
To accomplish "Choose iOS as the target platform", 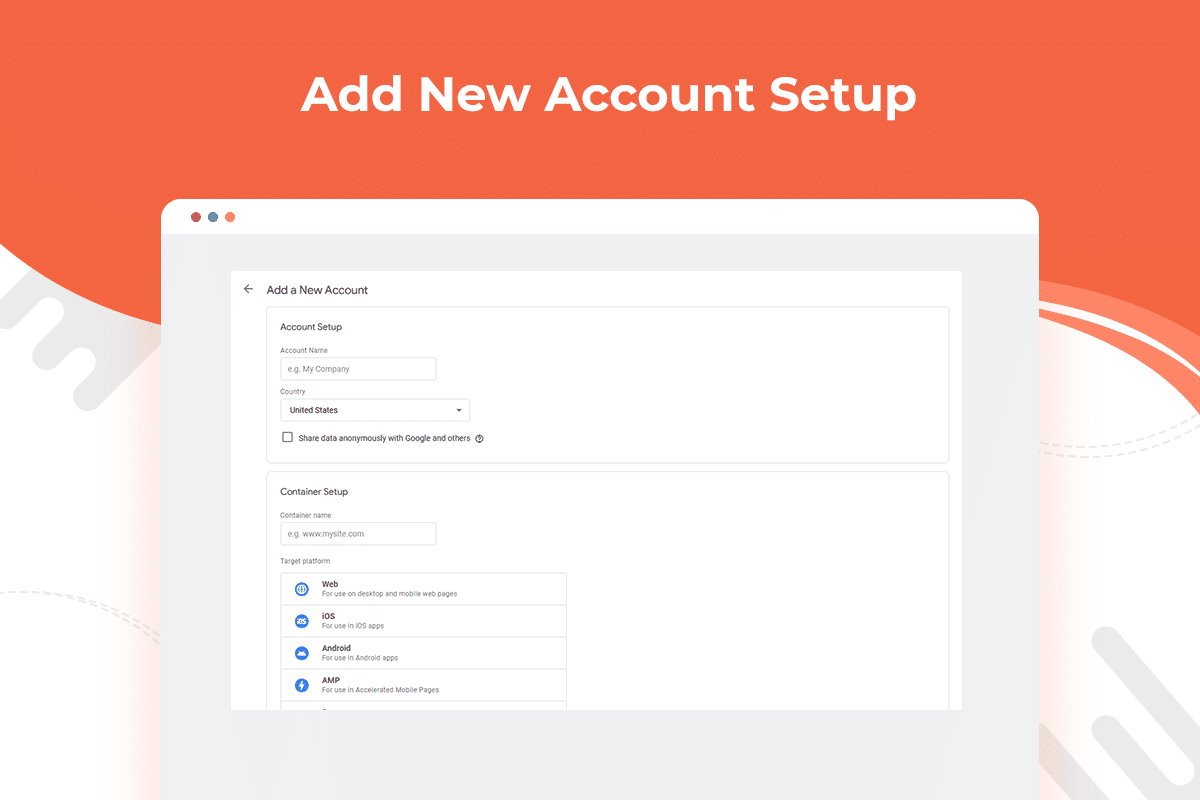I will point(423,620).
